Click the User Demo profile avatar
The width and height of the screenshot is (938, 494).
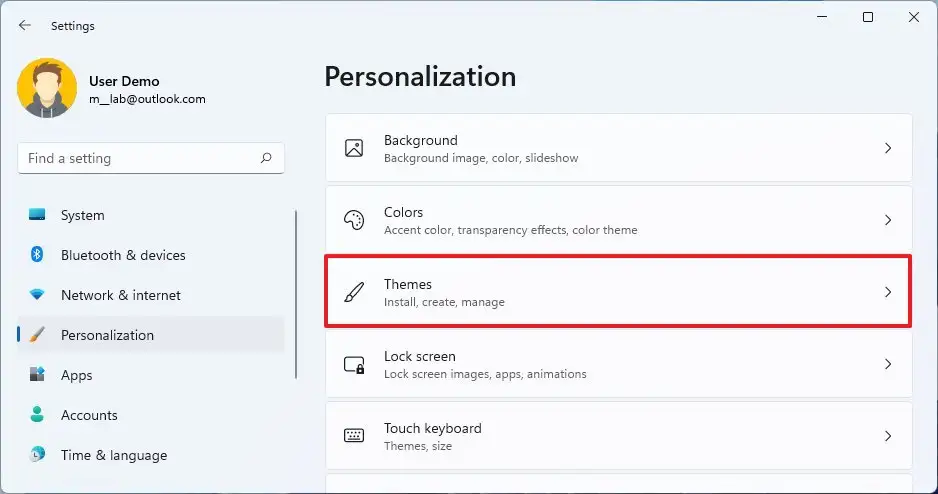click(47, 88)
